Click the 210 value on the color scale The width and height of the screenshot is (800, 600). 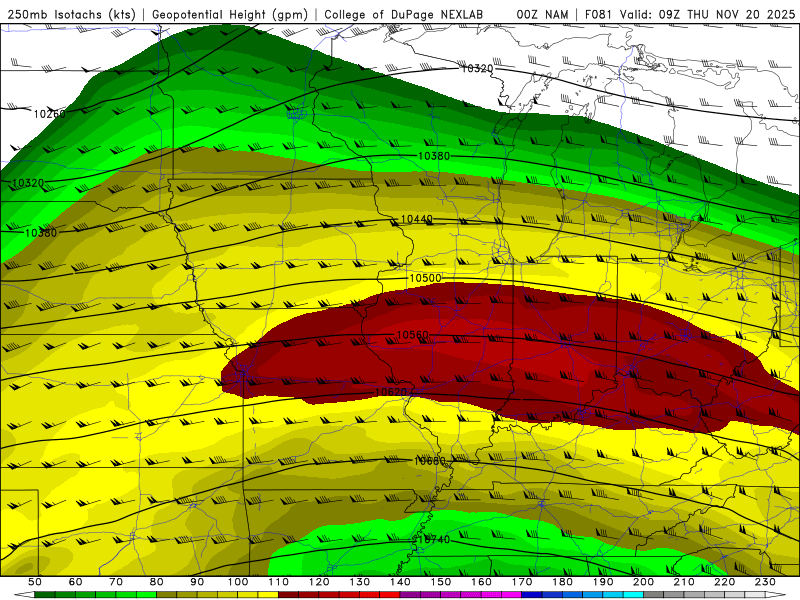[x=684, y=582]
